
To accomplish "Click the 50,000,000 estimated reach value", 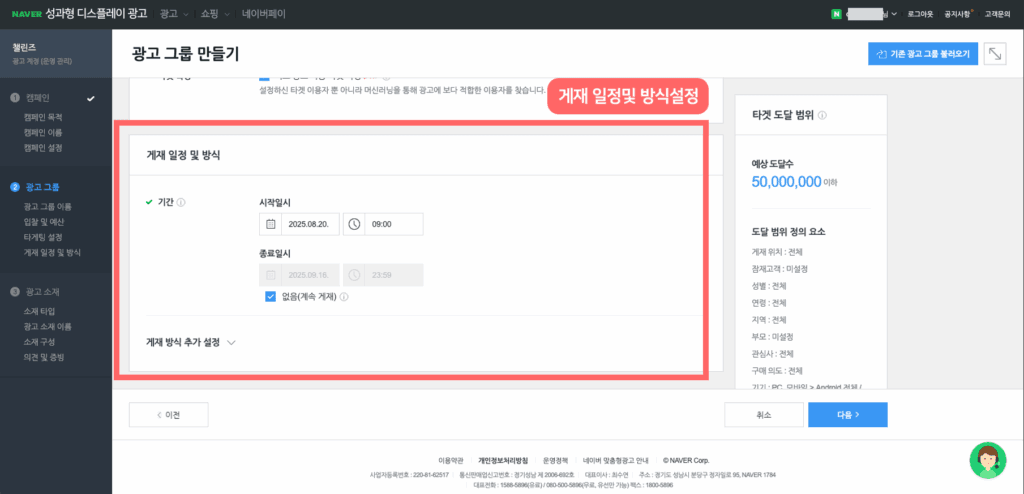I will (x=786, y=182).
